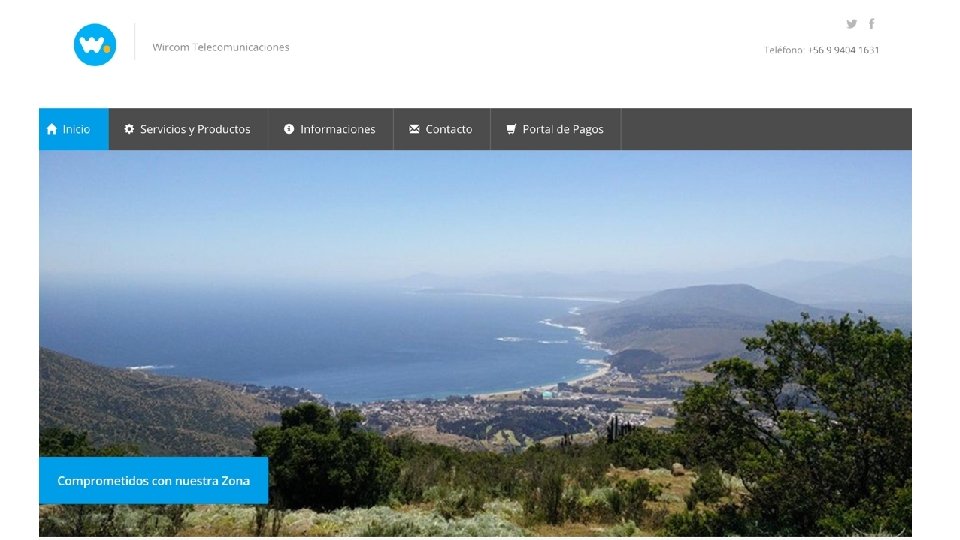Click the info circle icon beside Informaciones
The height and width of the screenshot is (540, 960).
(x=289, y=129)
